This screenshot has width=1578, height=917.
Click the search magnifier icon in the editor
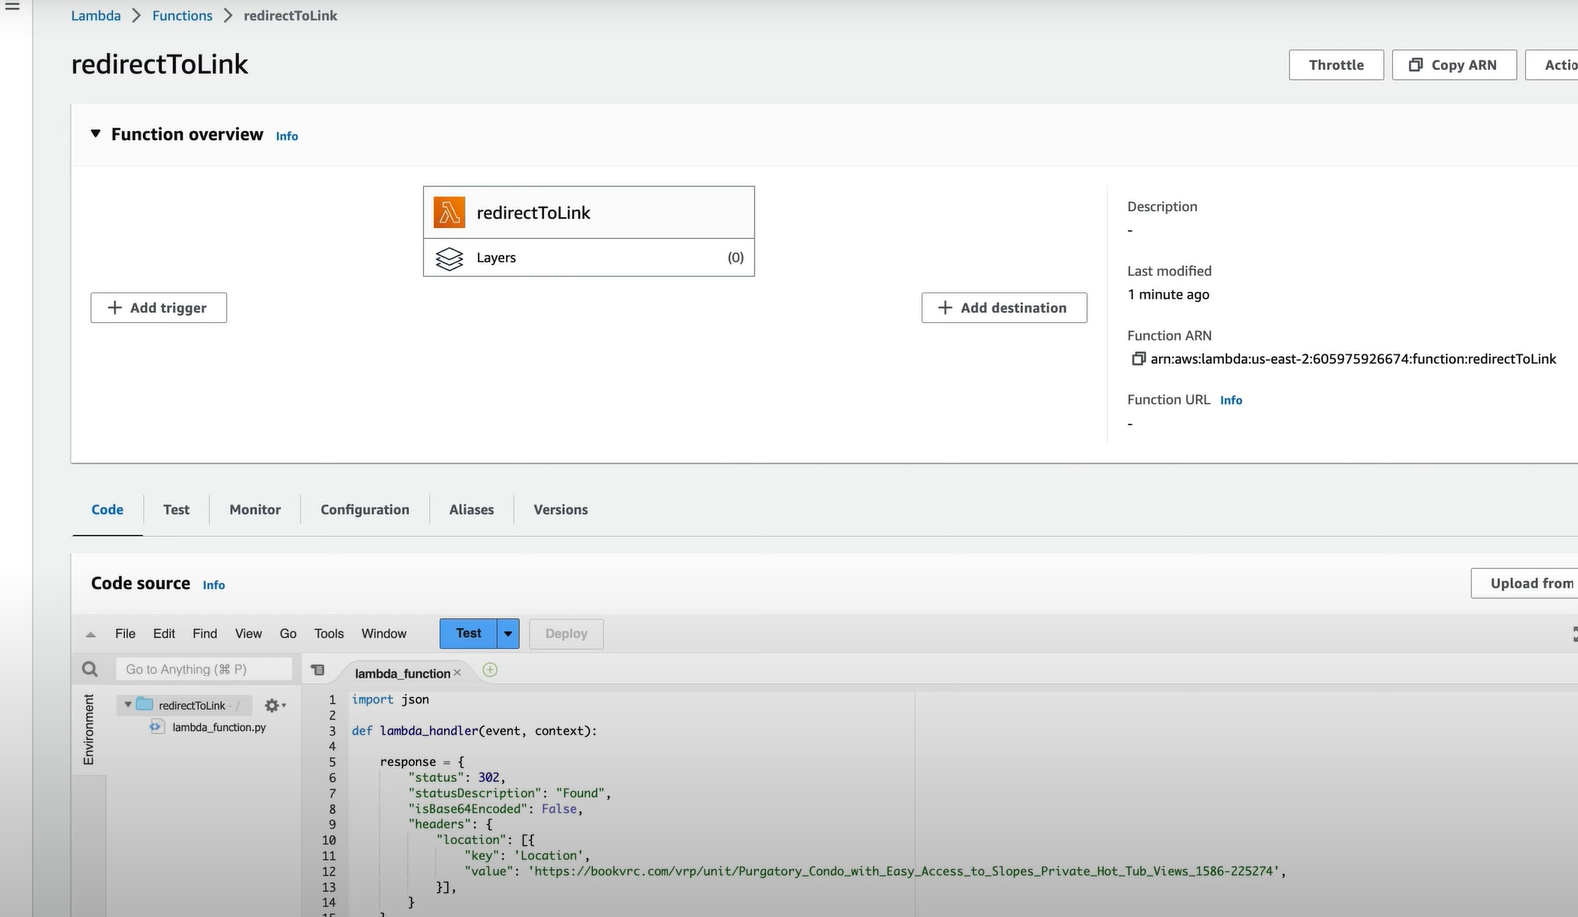(90, 669)
